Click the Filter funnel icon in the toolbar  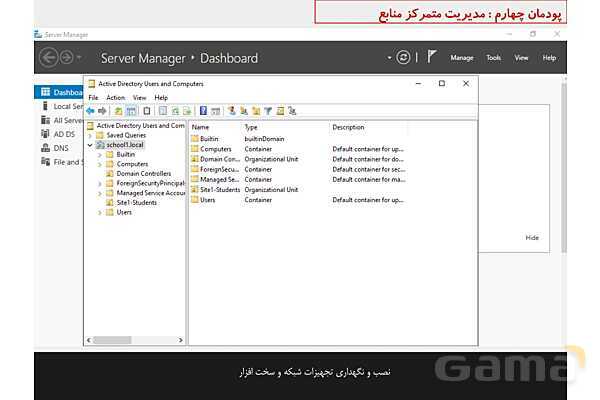tap(268, 111)
